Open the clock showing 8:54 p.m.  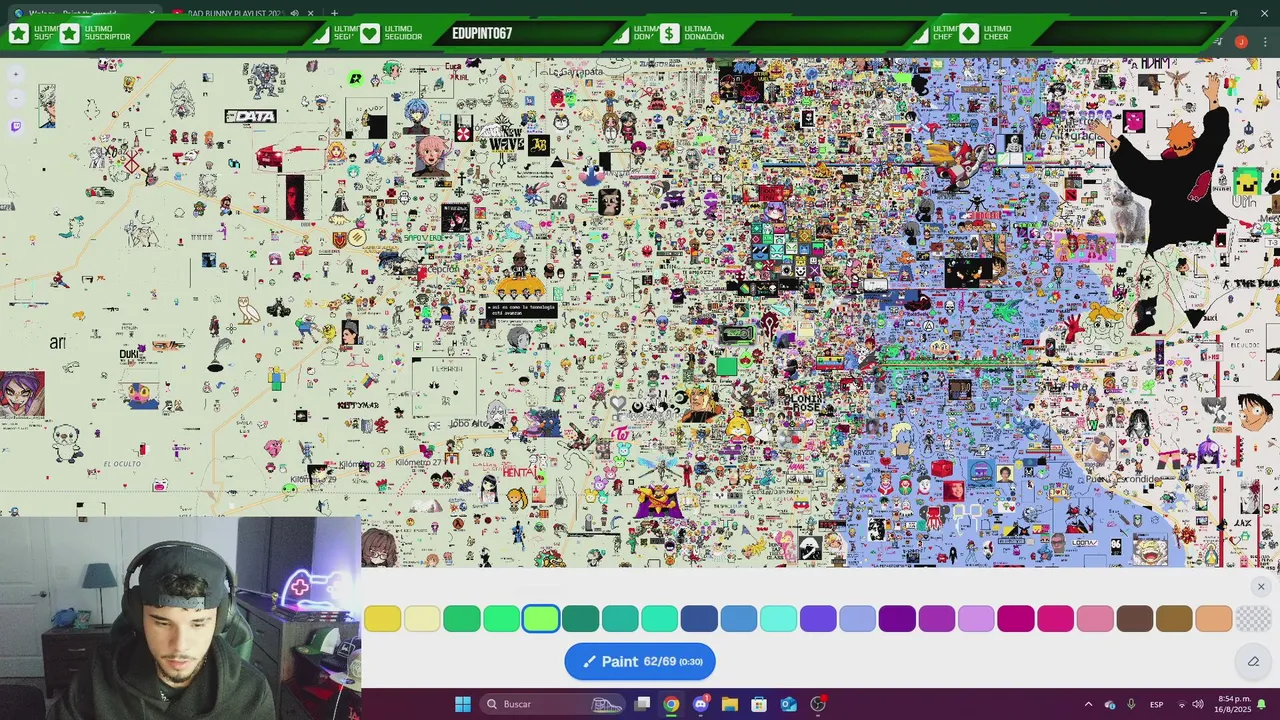pos(1234,704)
